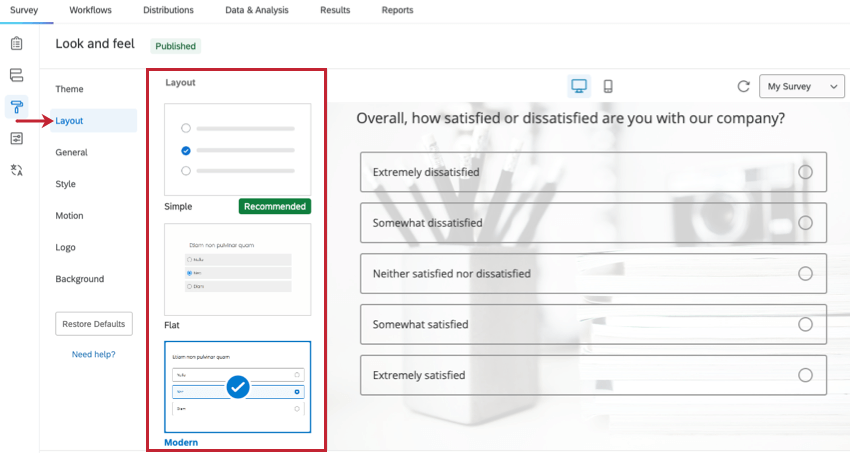The image size is (850, 453).
Task: Click the Restore Defaults button
Action: click(x=94, y=324)
